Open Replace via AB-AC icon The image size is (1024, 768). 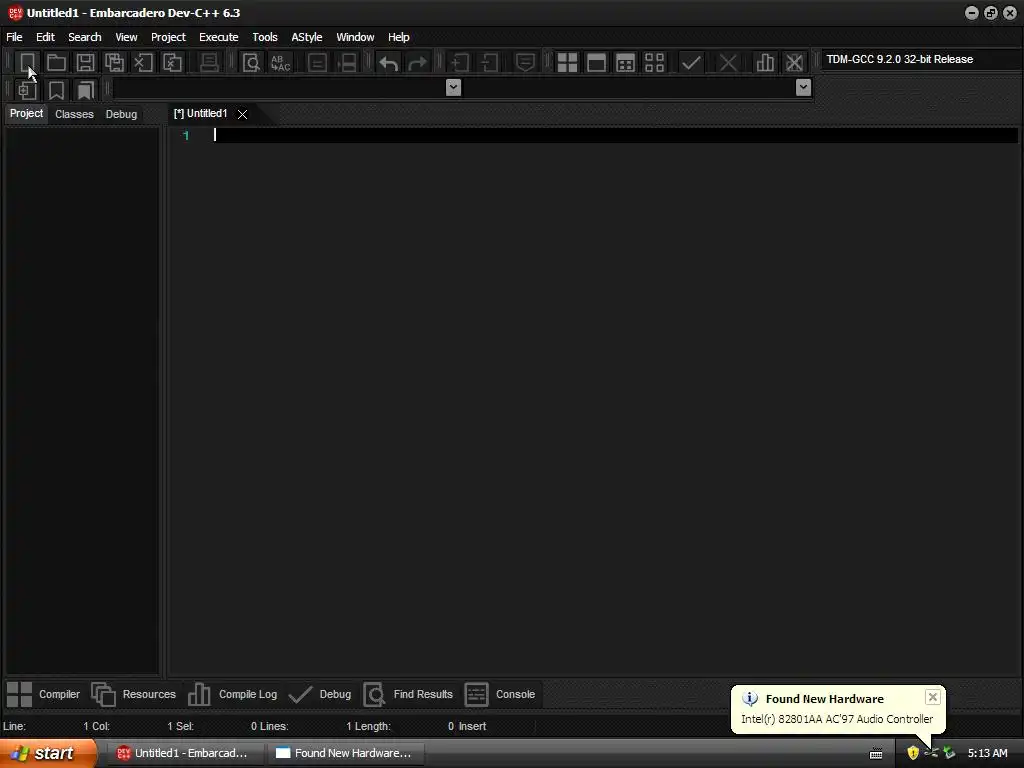click(x=281, y=63)
